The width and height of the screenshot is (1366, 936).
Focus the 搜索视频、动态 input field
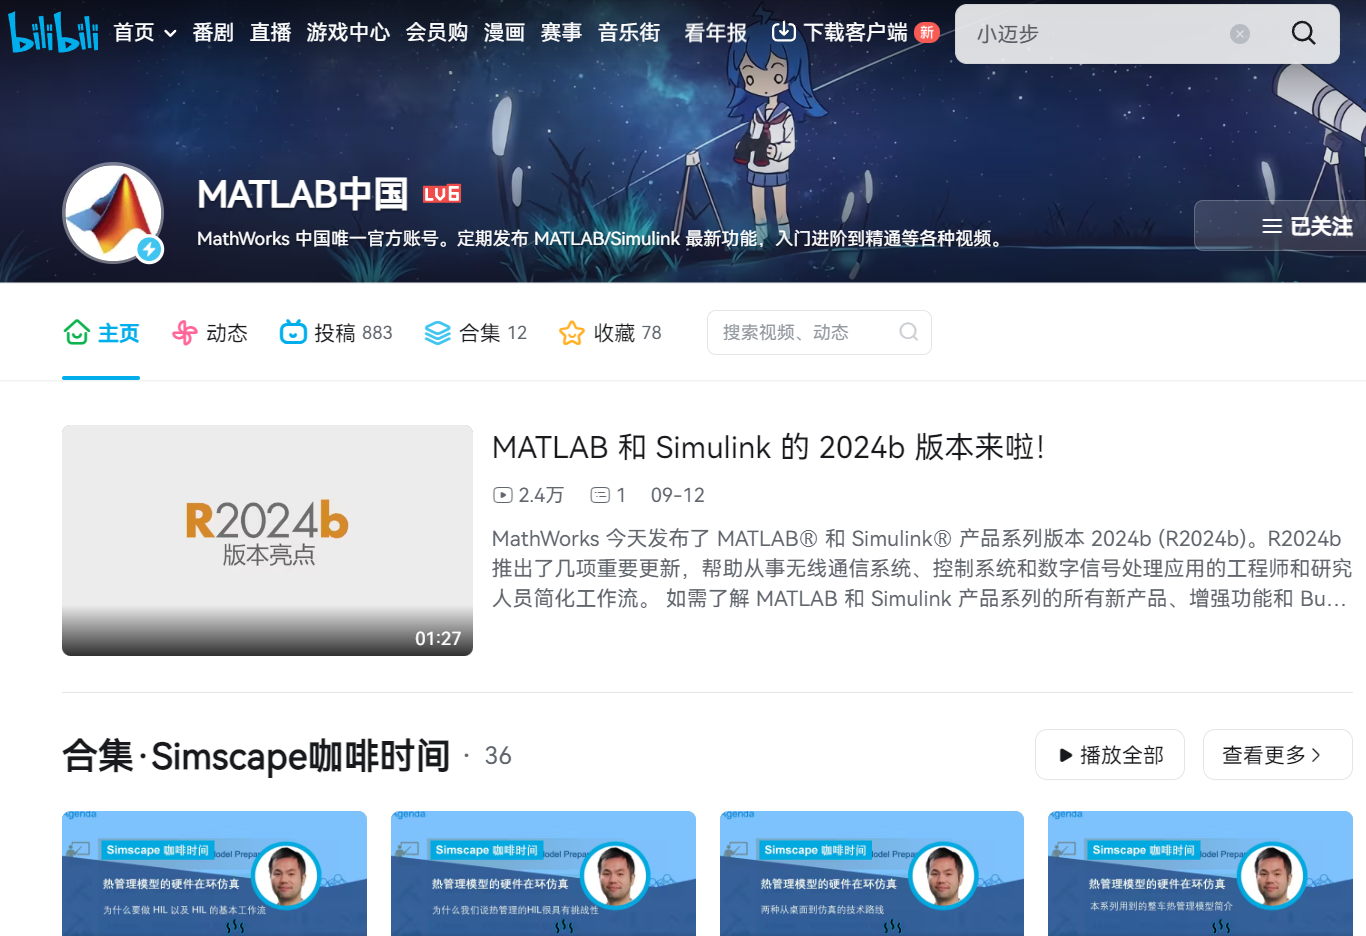[800, 332]
